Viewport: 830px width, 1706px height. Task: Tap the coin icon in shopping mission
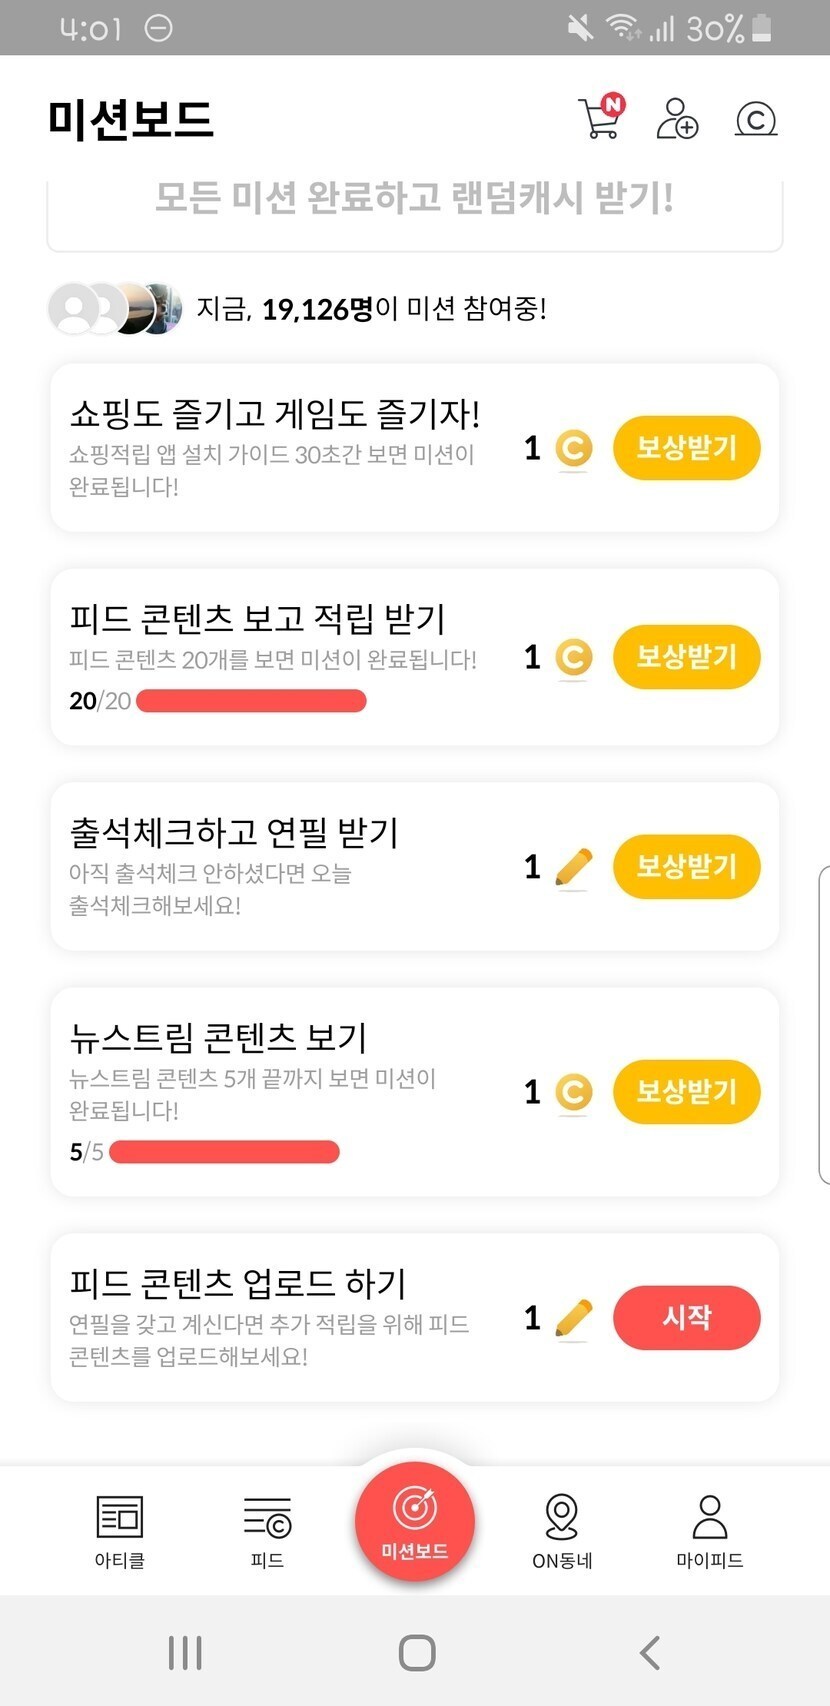click(x=573, y=448)
